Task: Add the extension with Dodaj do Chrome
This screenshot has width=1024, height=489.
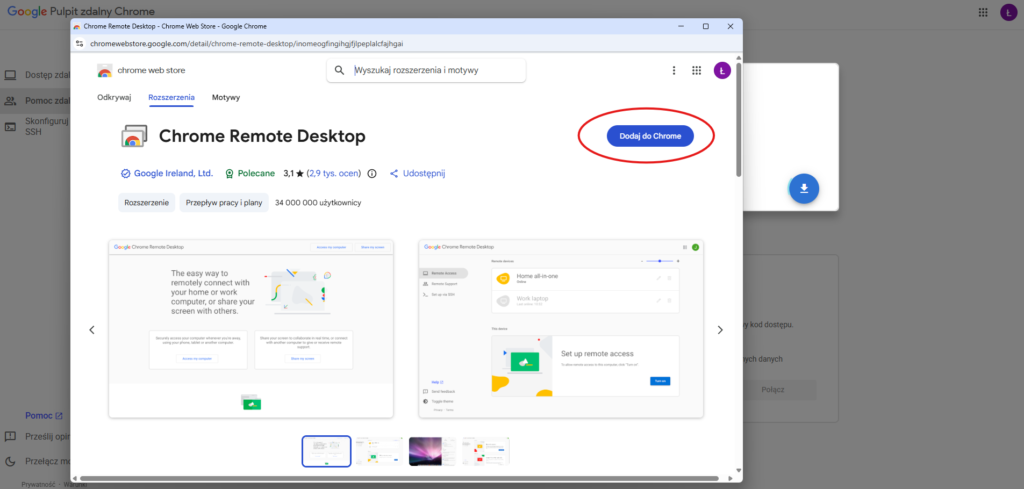Action: pyautogui.click(x=650, y=136)
